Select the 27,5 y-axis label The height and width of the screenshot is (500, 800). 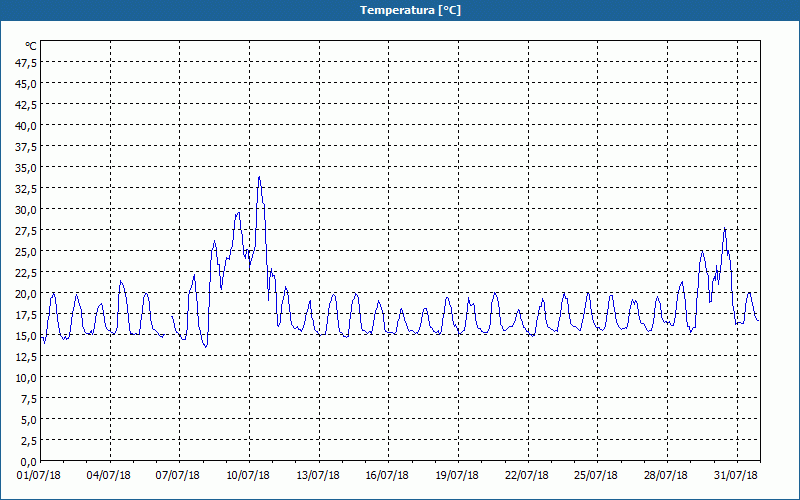coord(27,231)
